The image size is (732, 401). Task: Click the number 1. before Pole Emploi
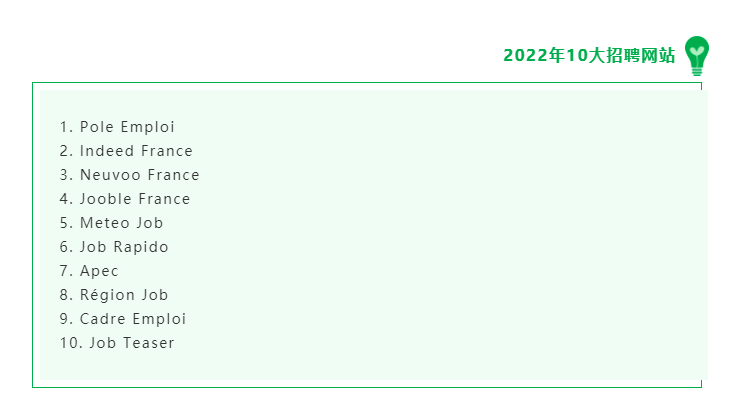point(66,127)
